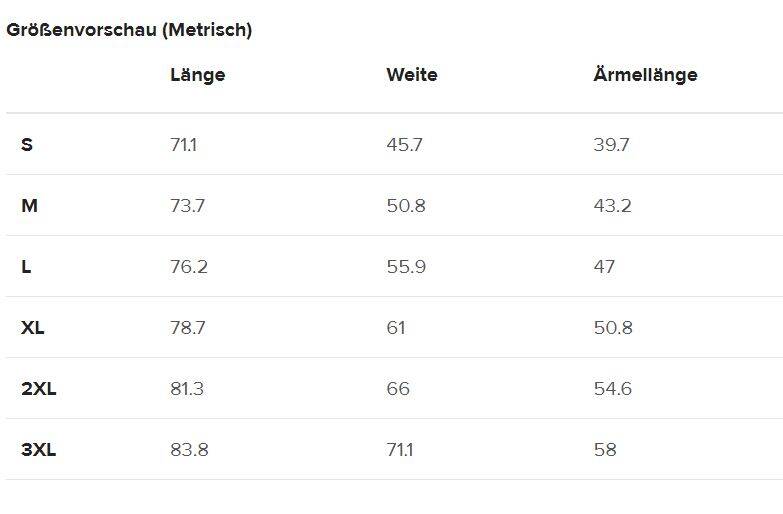Image resolution: width=783 pixels, height=514 pixels.
Task: Click the Größenvorschau (Metrisch) heading
Action: click(129, 30)
